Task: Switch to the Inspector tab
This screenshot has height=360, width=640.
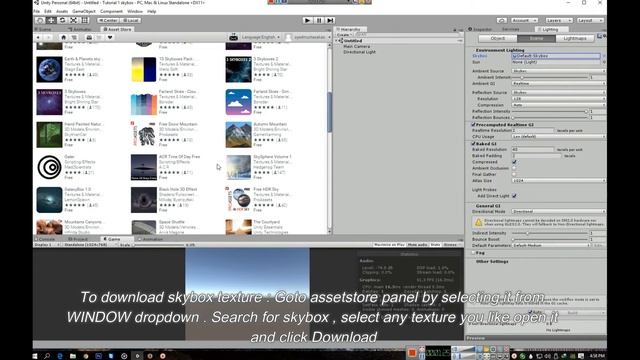Action: tap(480, 29)
